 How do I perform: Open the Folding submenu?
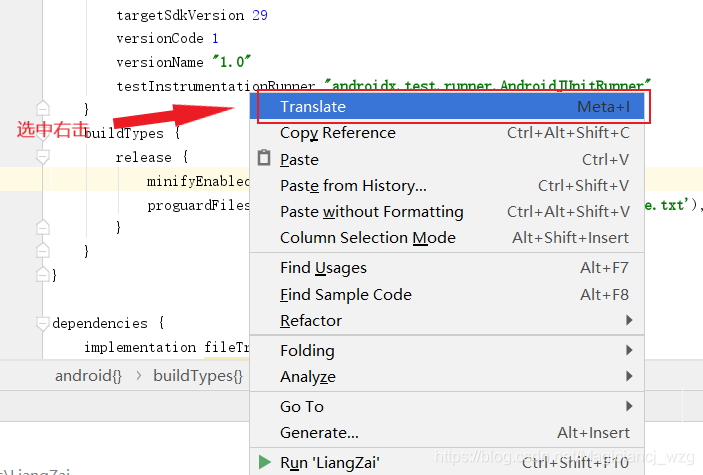[447, 351]
